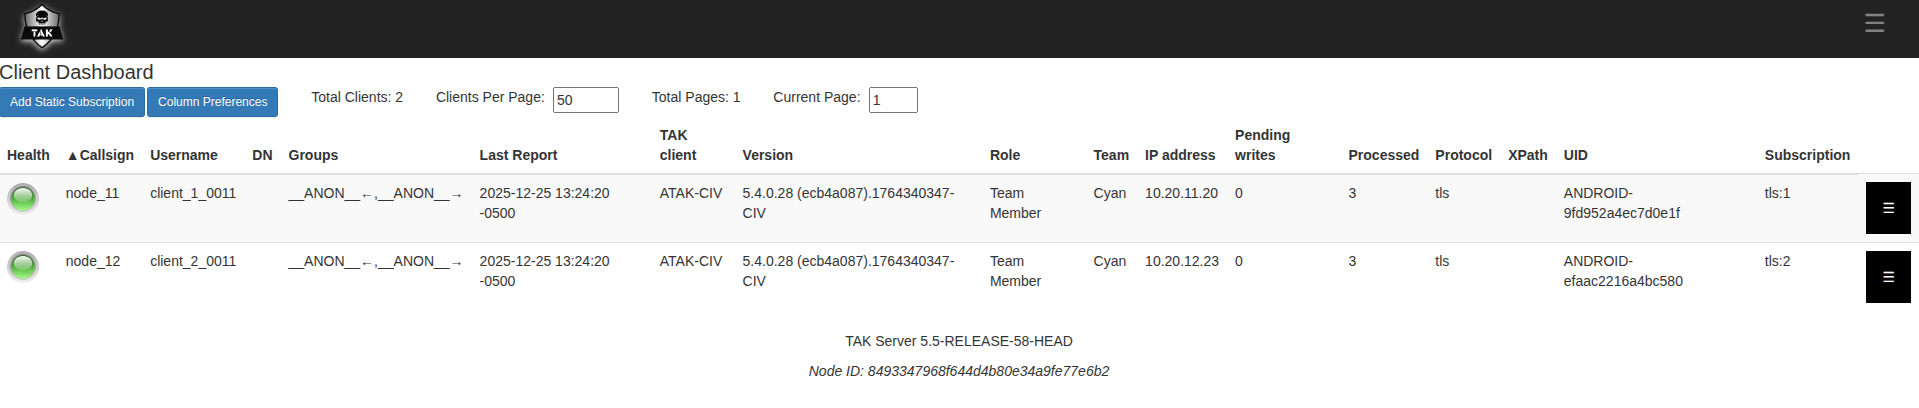Click IP address 10.20.12.23

(1181, 261)
